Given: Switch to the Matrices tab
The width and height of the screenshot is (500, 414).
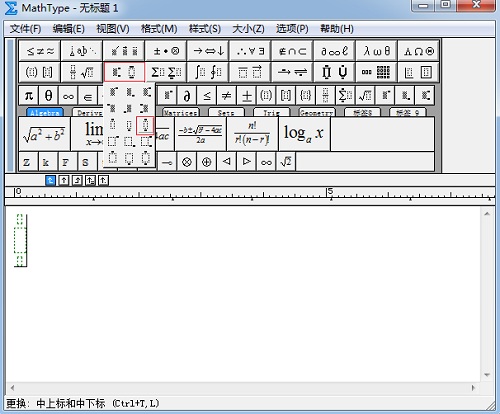Looking at the screenshot, I should (x=181, y=113).
